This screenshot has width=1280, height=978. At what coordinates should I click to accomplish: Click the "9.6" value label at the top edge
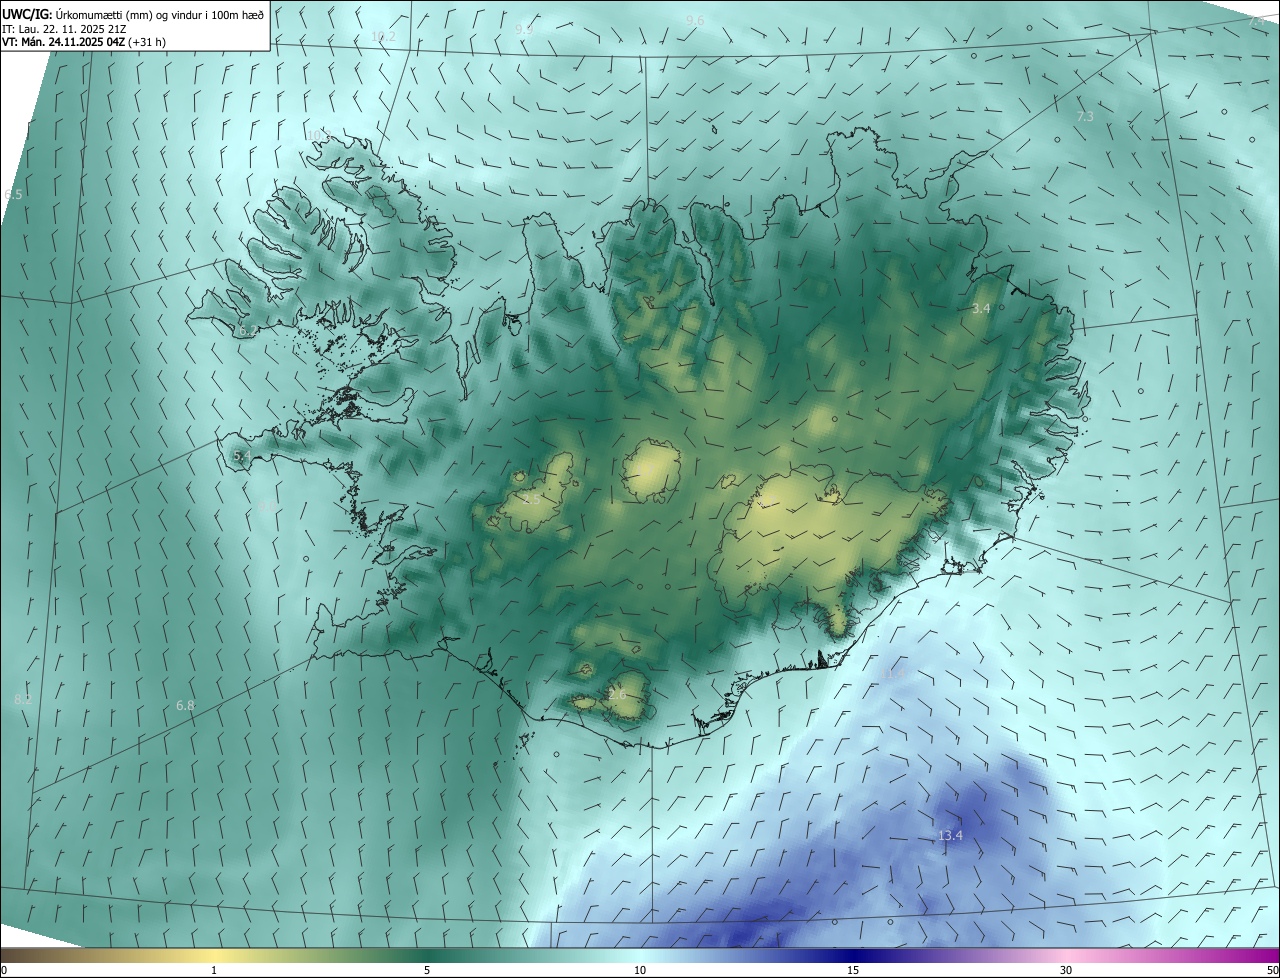(x=695, y=20)
